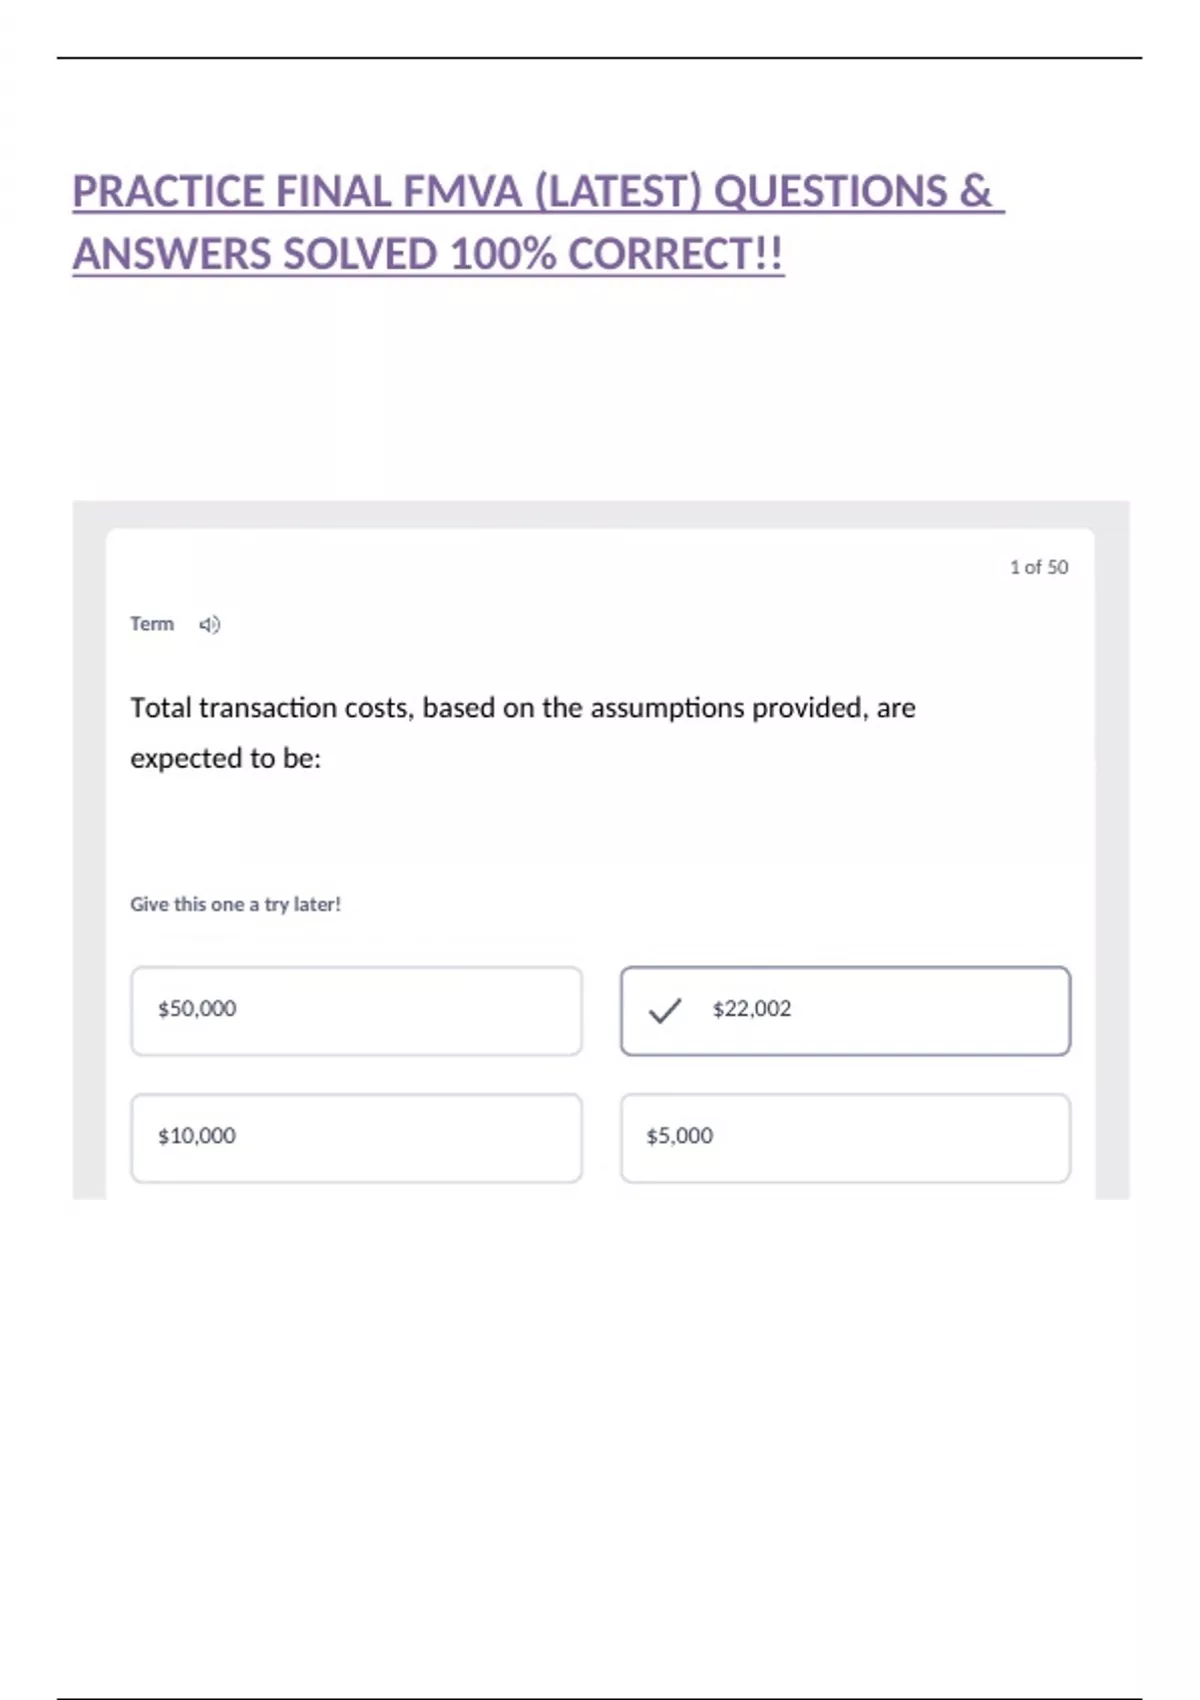Image resolution: width=1200 pixels, height=1700 pixels.
Task: Pick the $10,000 answer choice
Action: tap(356, 1137)
